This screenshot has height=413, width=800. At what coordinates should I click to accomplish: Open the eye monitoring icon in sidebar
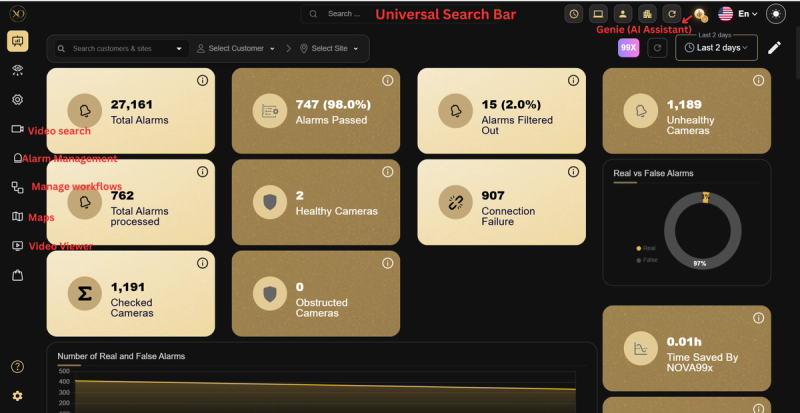pos(17,70)
